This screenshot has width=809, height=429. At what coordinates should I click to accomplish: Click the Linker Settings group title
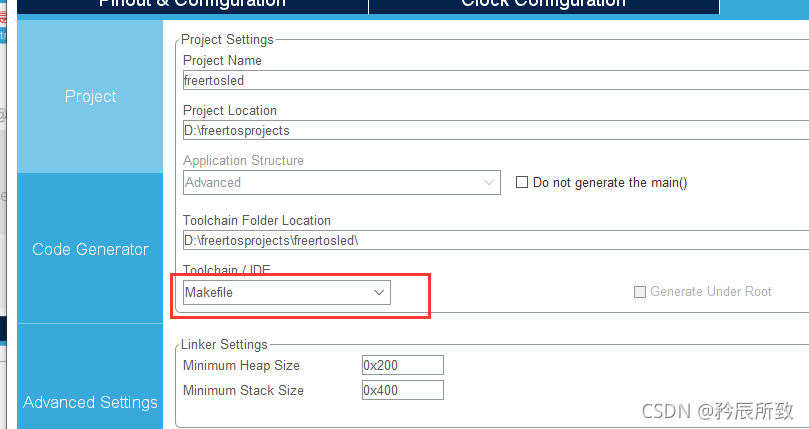(x=225, y=344)
